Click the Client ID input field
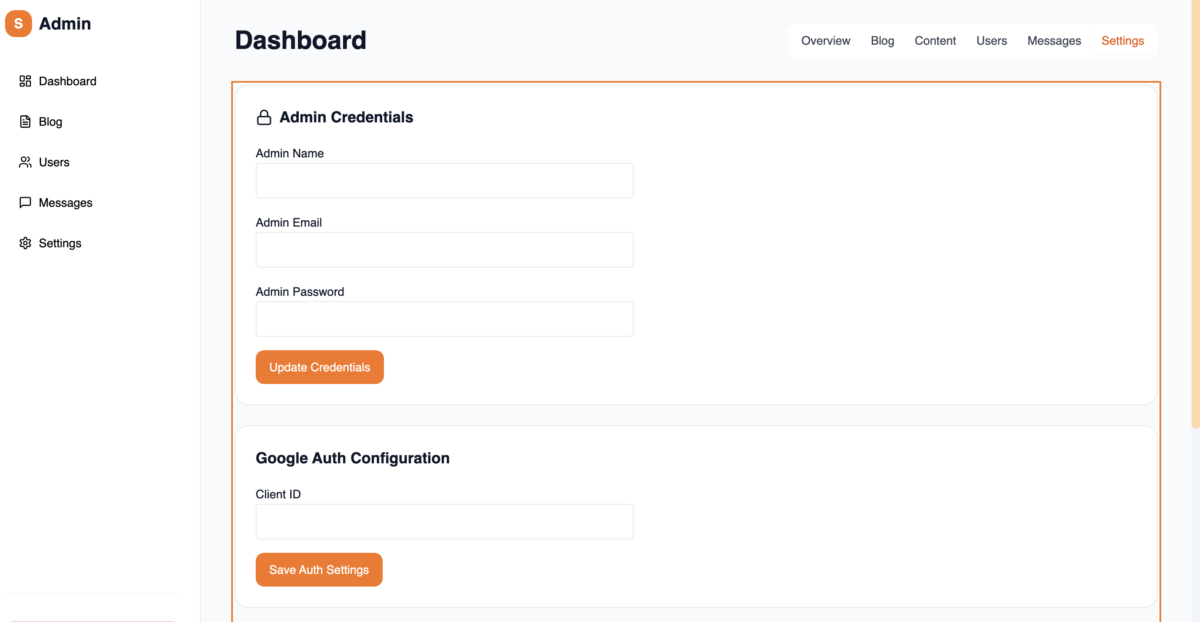Viewport: 1200px width, 622px height. 444,521
